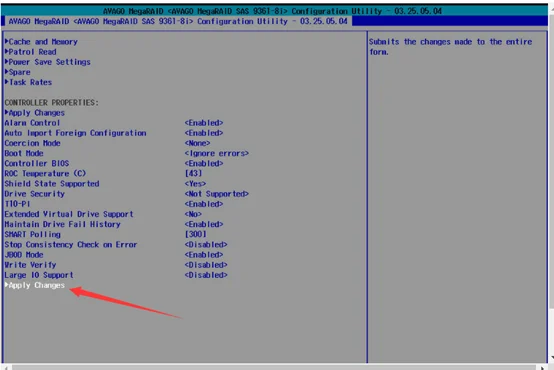Select the JBOD Mode label
Viewport: 554px width, 370px height.
coord(24,255)
